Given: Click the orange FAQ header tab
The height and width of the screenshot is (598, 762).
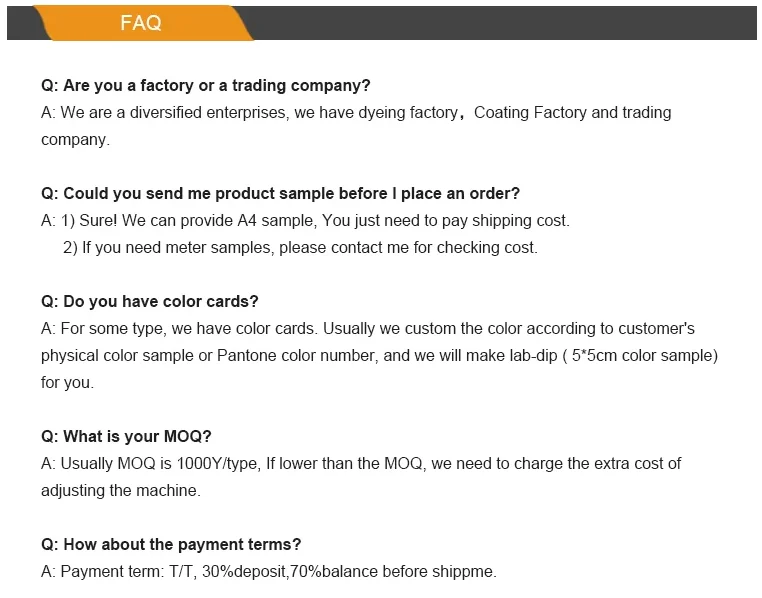Looking at the screenshot, I should 141,23.
